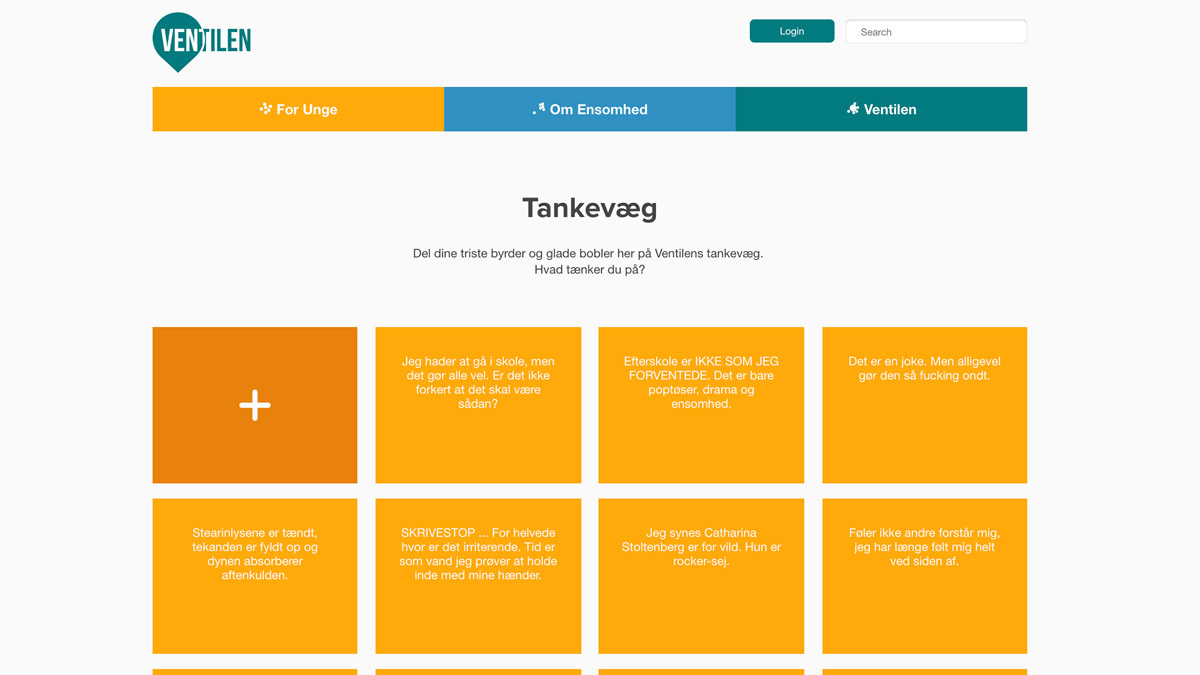Screen dimensions: 1200x675
Task: Click the dark orange add-thought tile
Action: point(200,450)
